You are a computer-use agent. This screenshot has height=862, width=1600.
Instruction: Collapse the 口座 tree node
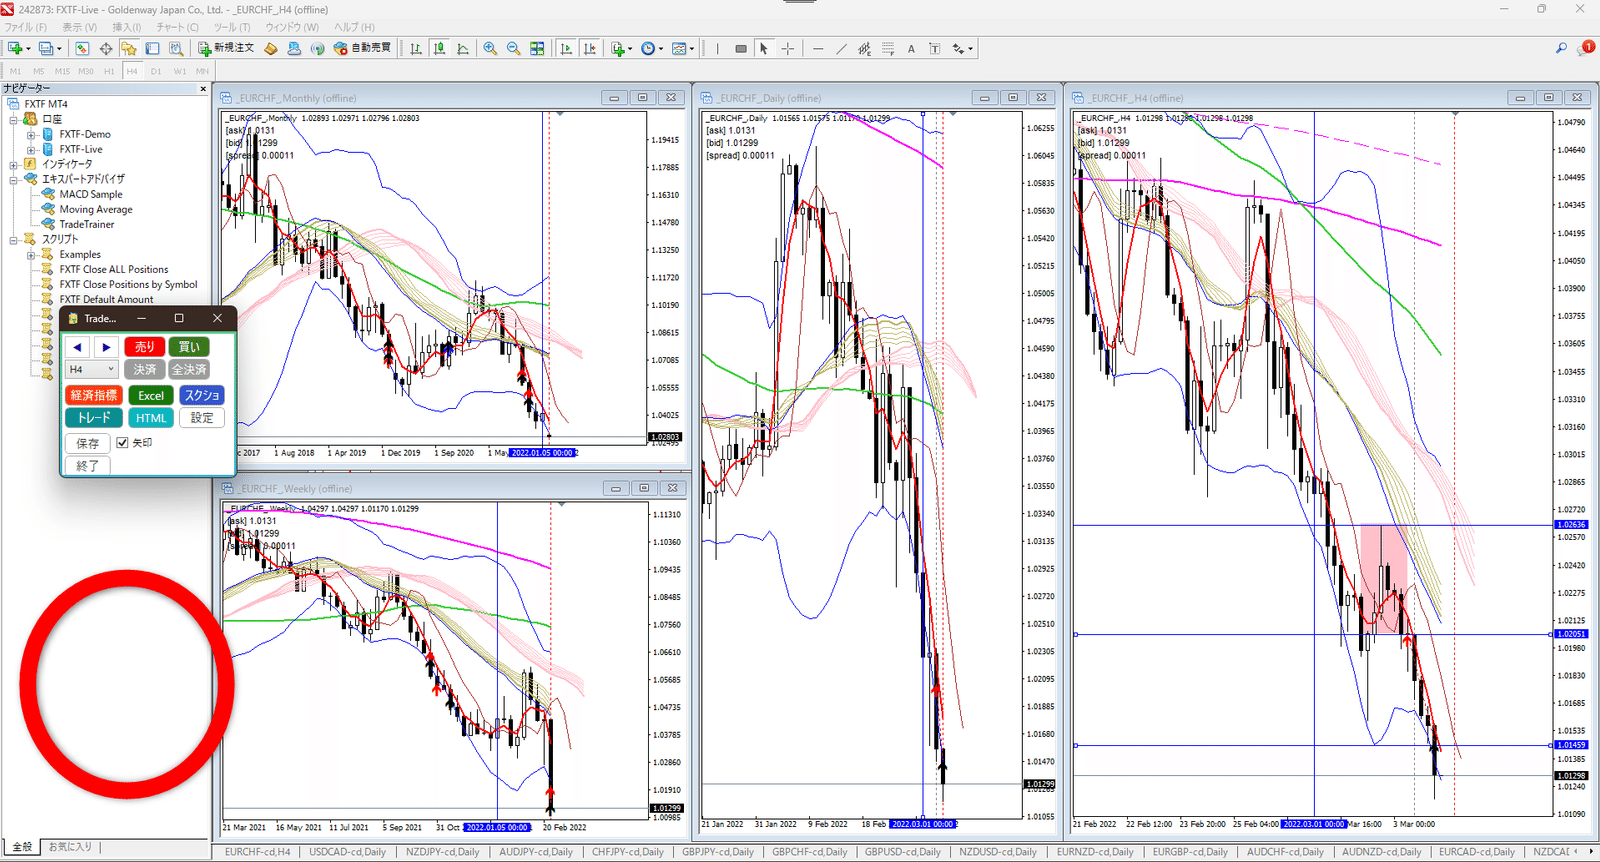click(x=14, y=119)
